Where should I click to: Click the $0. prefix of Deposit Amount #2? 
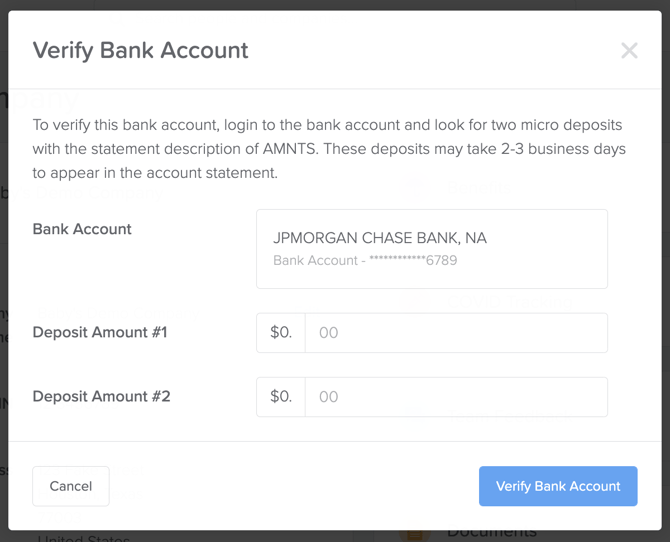pos(281,397)
